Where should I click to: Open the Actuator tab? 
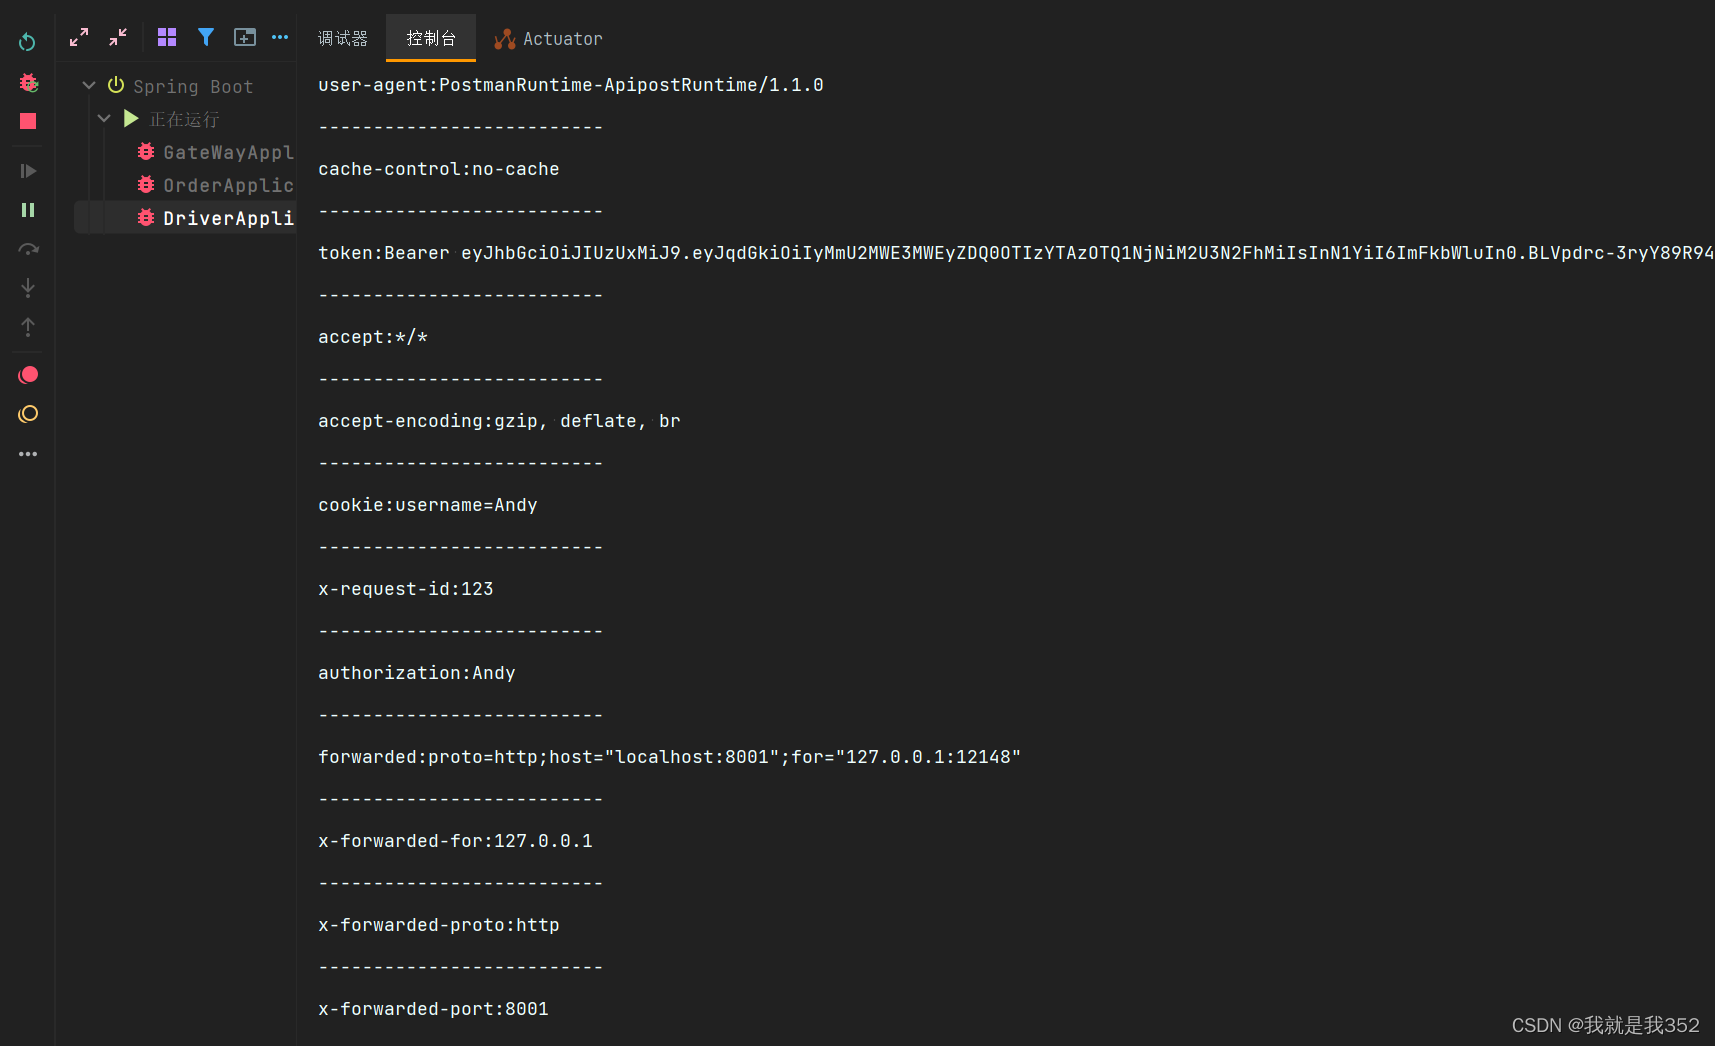[548, 38]
